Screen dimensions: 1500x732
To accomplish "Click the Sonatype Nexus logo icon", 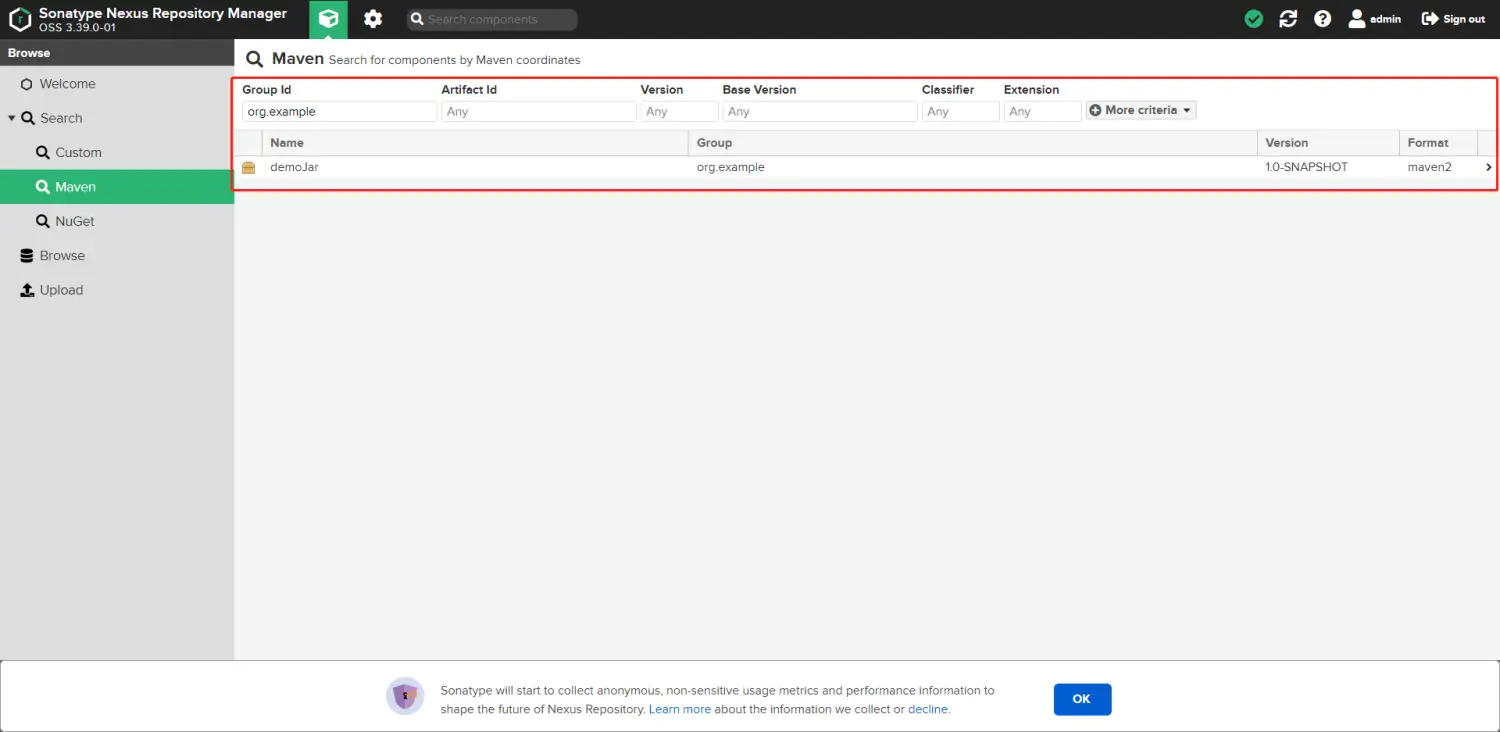I will [20, 19].
